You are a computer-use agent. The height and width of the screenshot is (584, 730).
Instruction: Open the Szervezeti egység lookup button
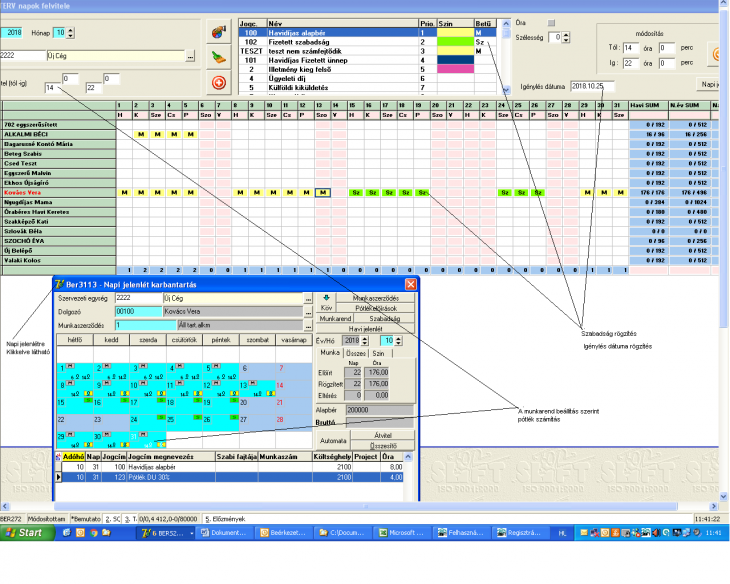coord(307,298)
